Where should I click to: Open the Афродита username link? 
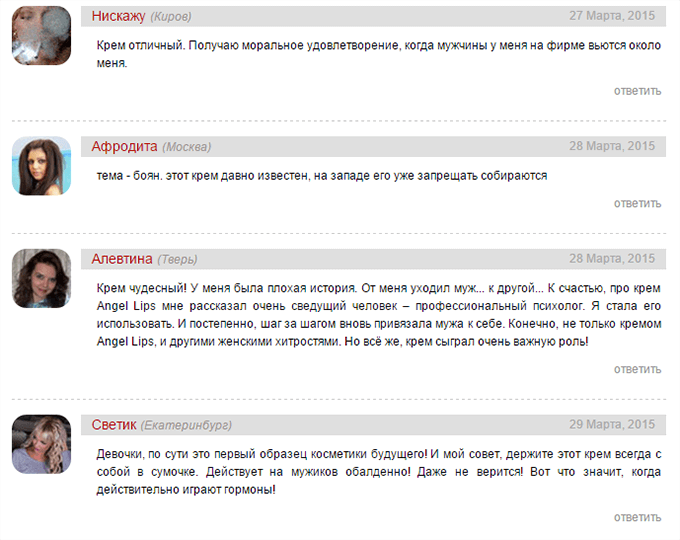(124, 146)
